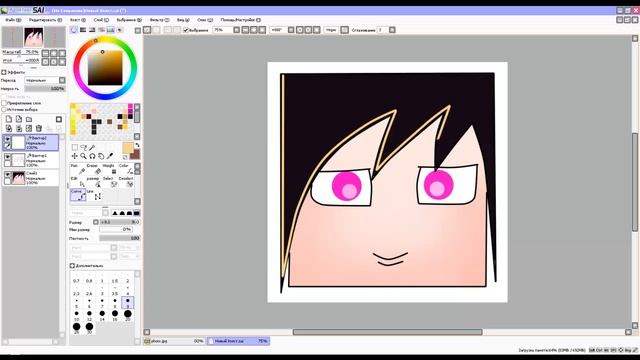640x360 pixels.
Task: Toggle the scratchpad panel icon
Action: pyautogui.click(x=120, y=30)
